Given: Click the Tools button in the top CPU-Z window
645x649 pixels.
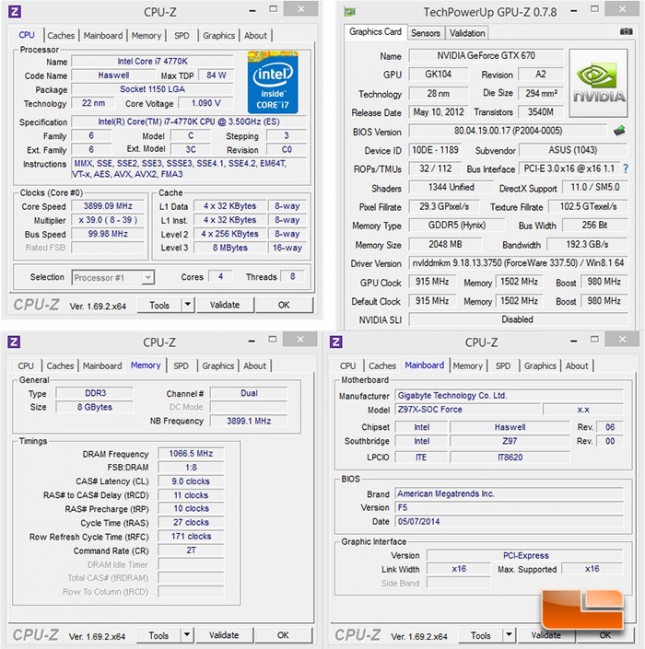Looking at the screenshot, I should coord(159,305).
